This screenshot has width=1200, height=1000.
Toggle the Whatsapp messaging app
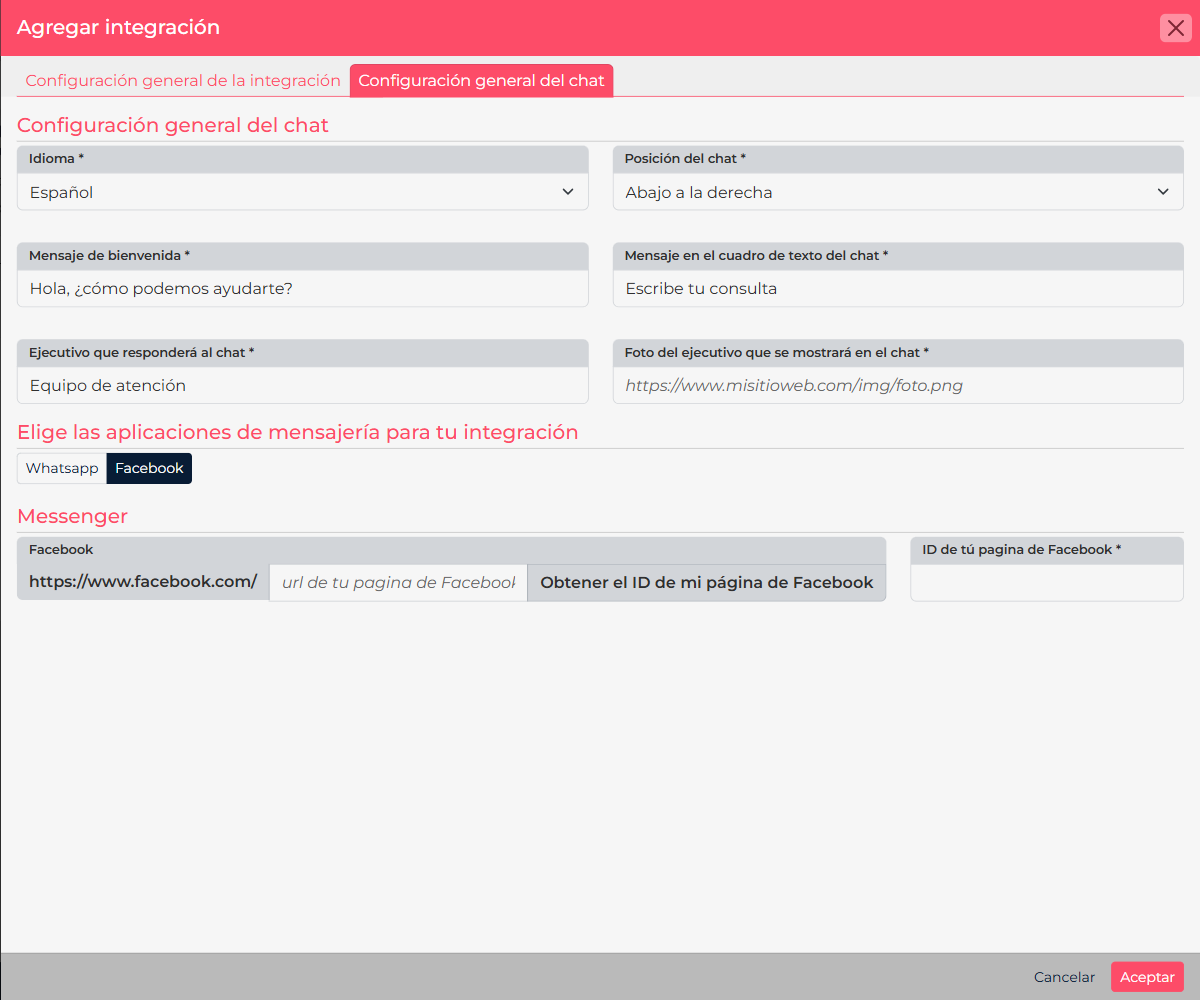coord(62,468)
